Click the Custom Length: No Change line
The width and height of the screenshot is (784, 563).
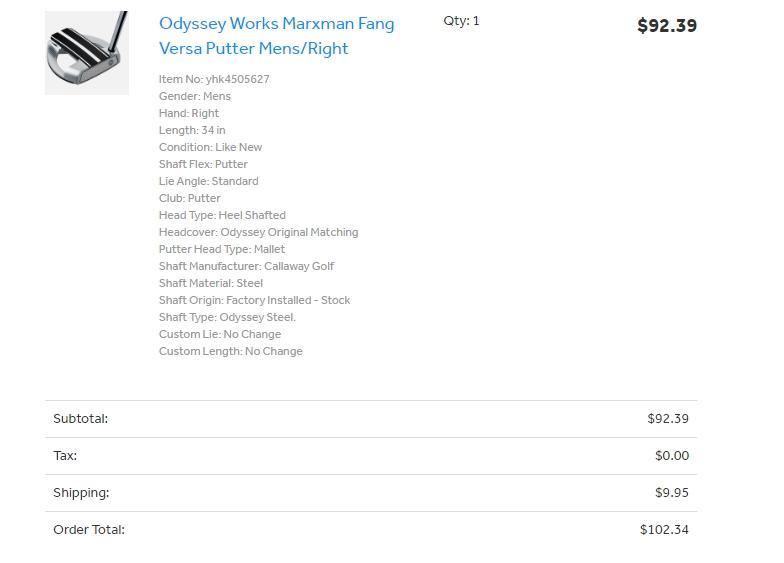(230, 351)
